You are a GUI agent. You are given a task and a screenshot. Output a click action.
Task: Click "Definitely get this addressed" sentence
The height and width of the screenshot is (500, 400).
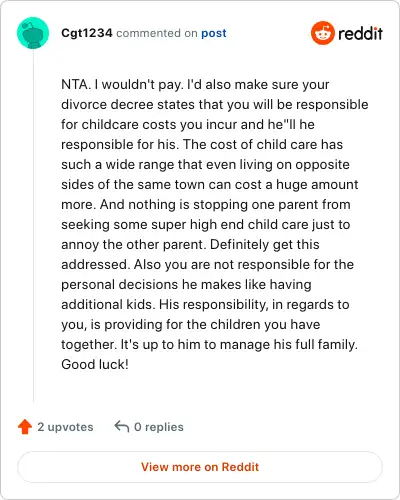pyautogui.click(x=190, y=254)
